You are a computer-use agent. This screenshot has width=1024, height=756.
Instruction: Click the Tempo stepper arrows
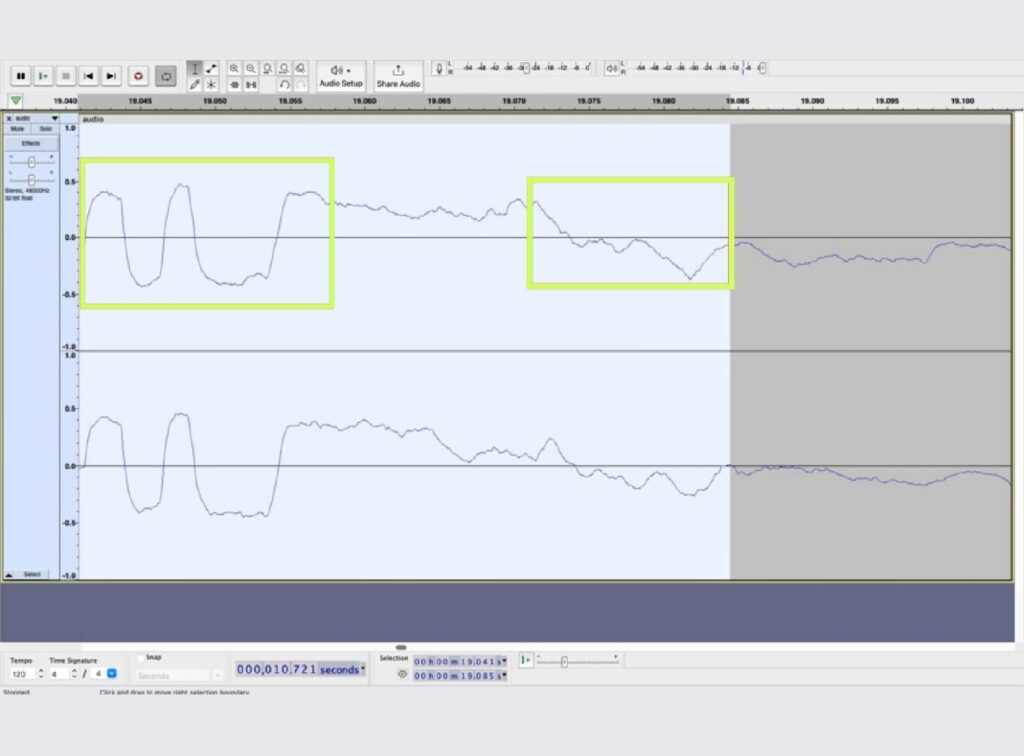[41, 674]
